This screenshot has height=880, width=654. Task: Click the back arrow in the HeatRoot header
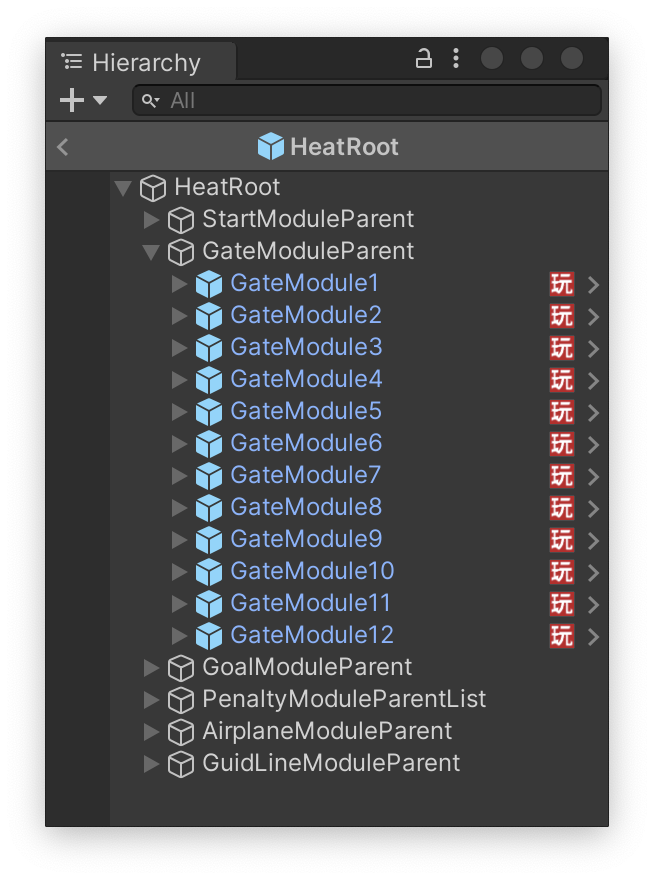(62, 146)
